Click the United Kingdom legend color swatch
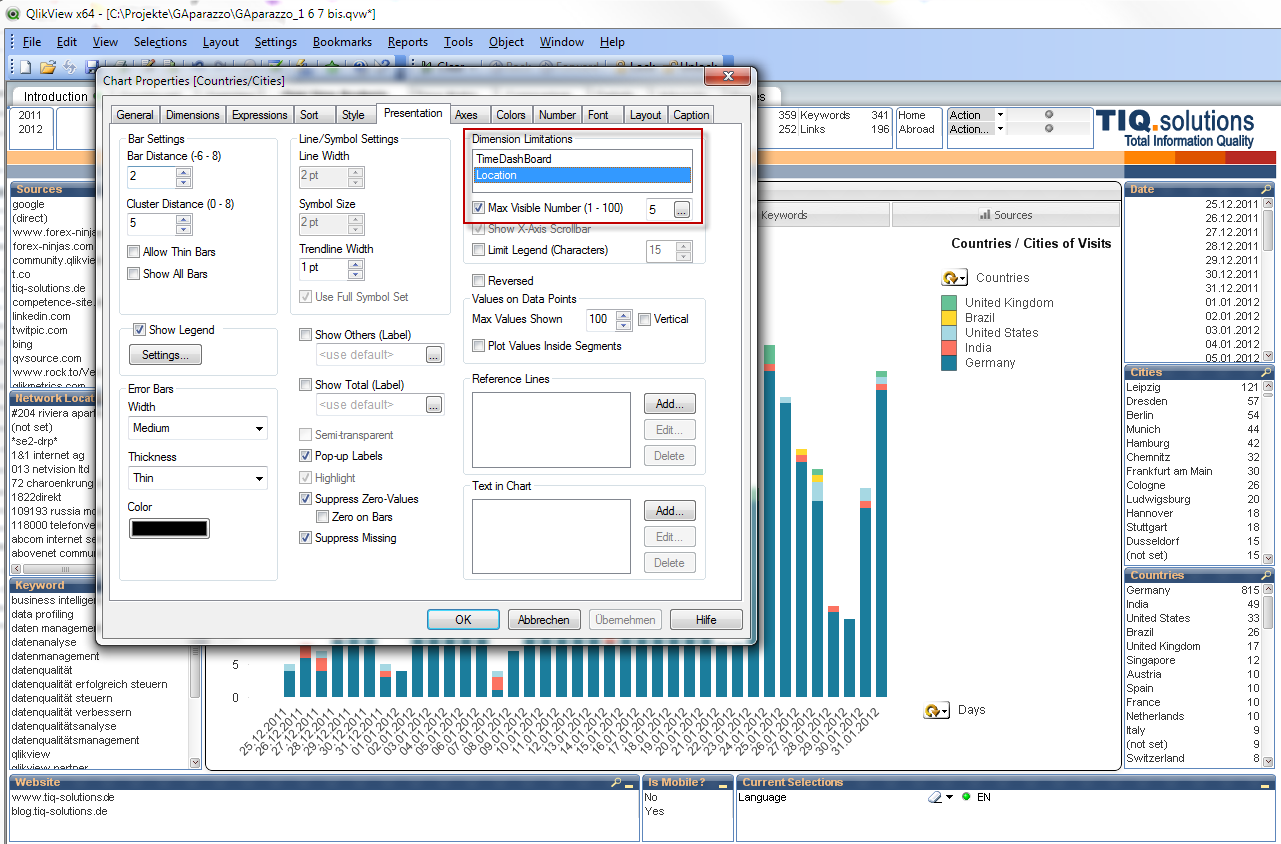1281x844 pixels. tap(950, 303)
